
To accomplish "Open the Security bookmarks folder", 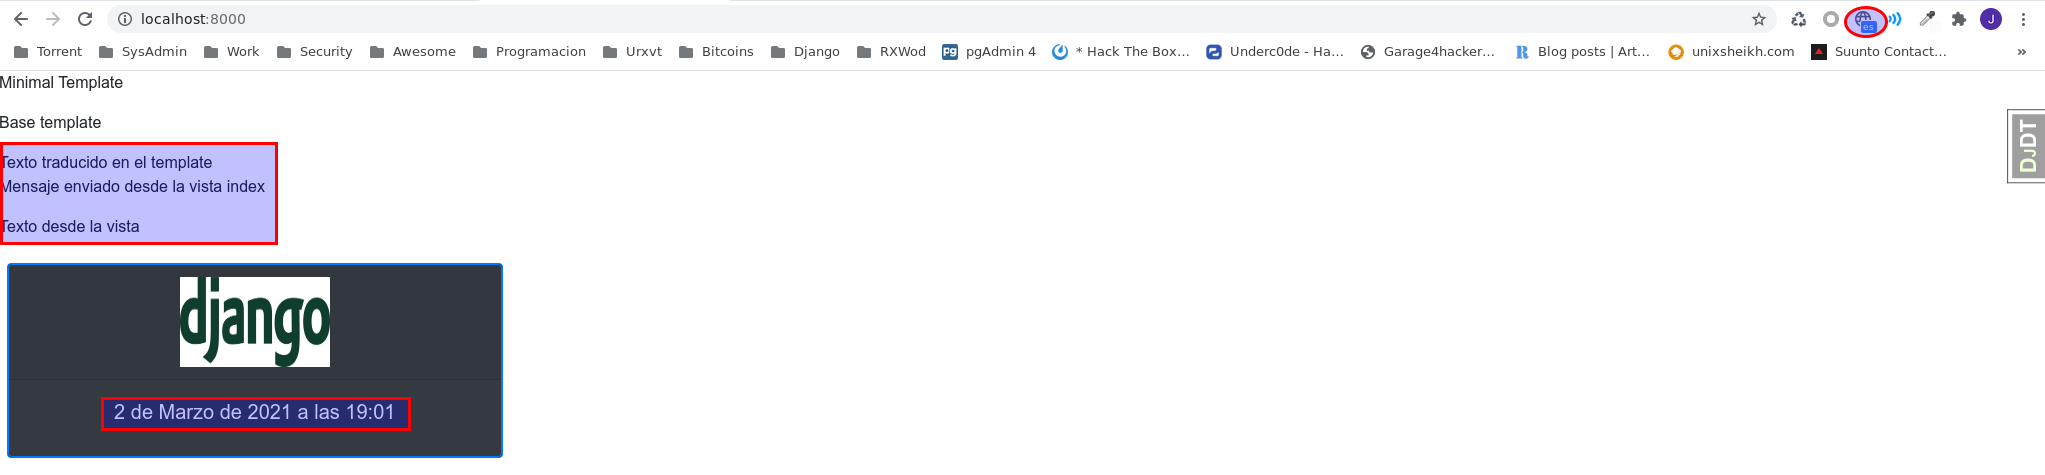I will (x=314, y=52).
